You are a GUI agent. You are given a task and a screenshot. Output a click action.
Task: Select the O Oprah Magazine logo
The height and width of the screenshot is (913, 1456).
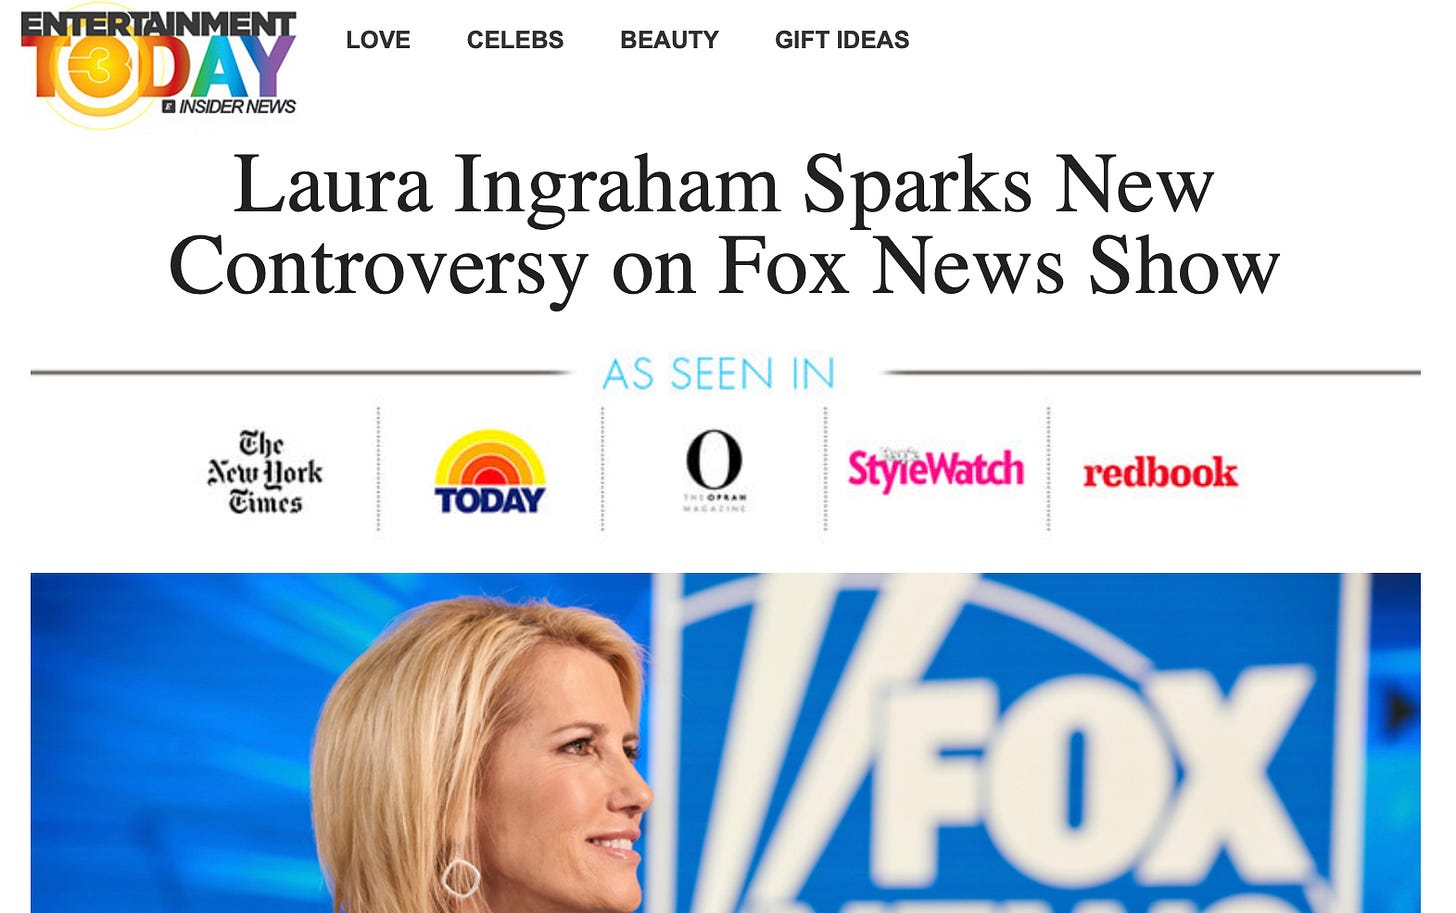[x=714, y=470]
